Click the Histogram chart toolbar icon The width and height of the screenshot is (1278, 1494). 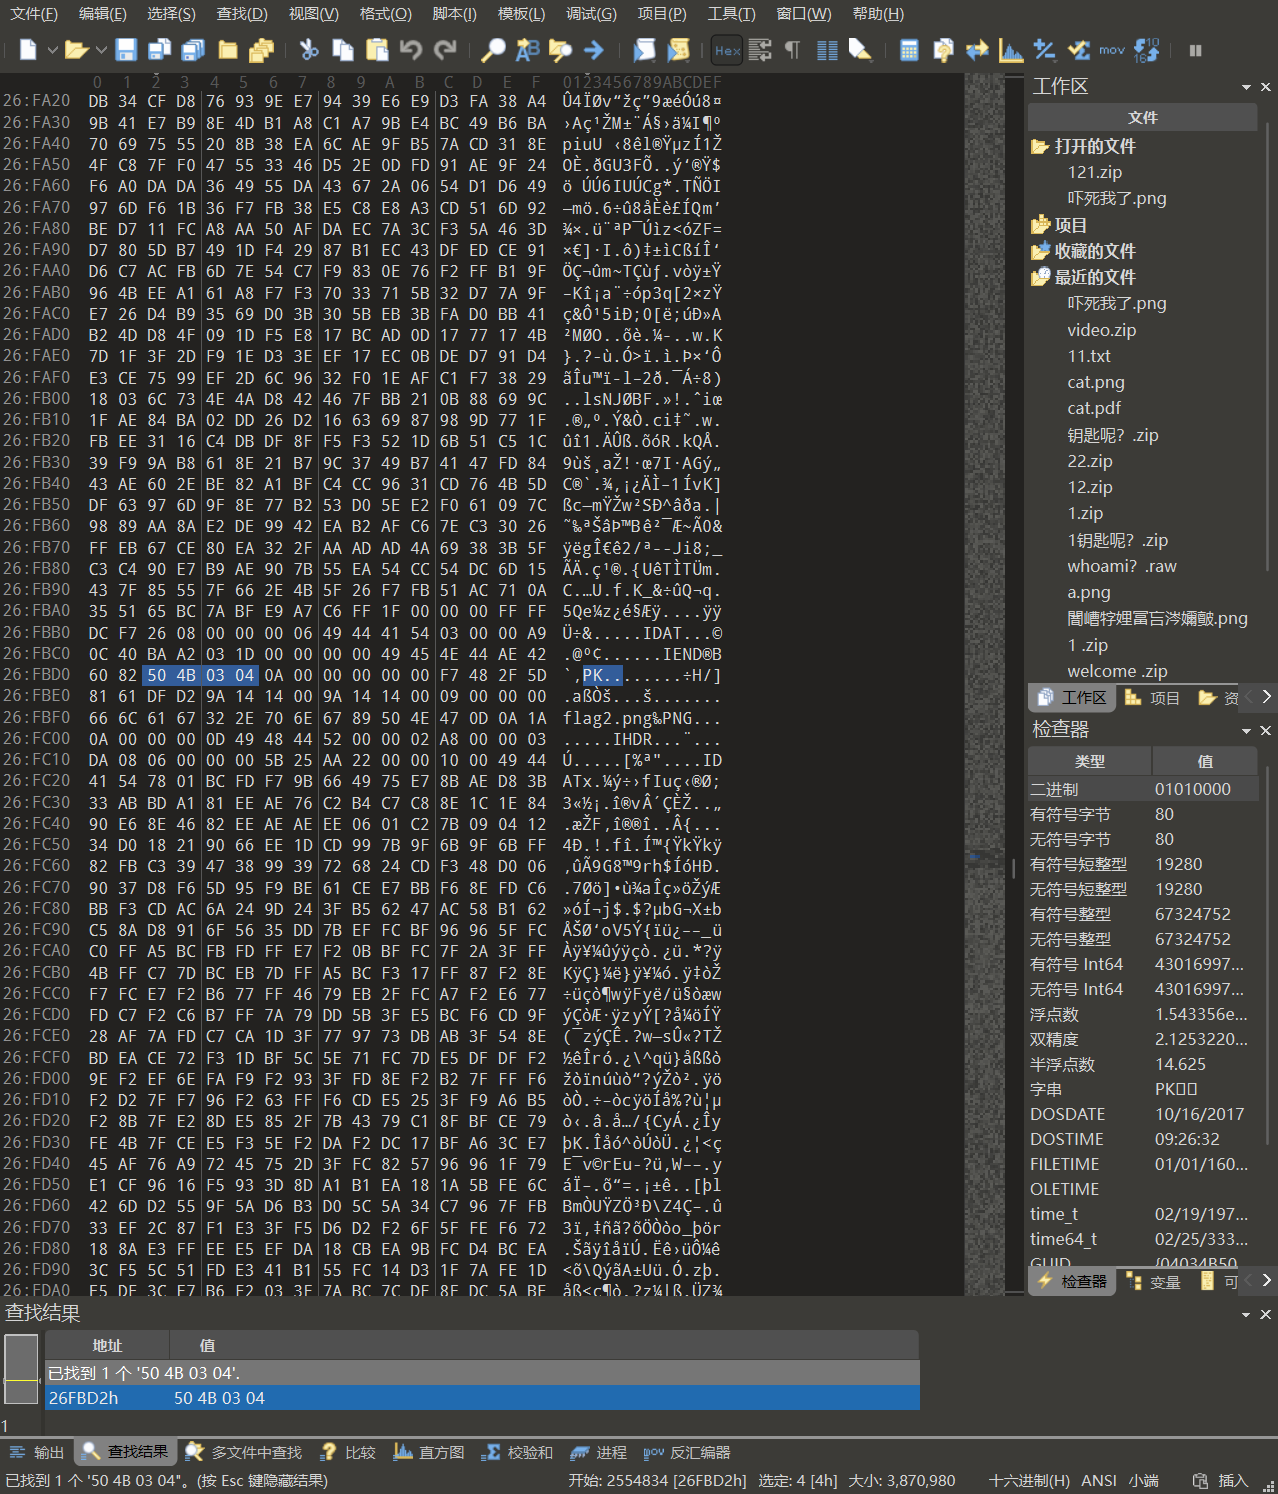point(1011,50)
